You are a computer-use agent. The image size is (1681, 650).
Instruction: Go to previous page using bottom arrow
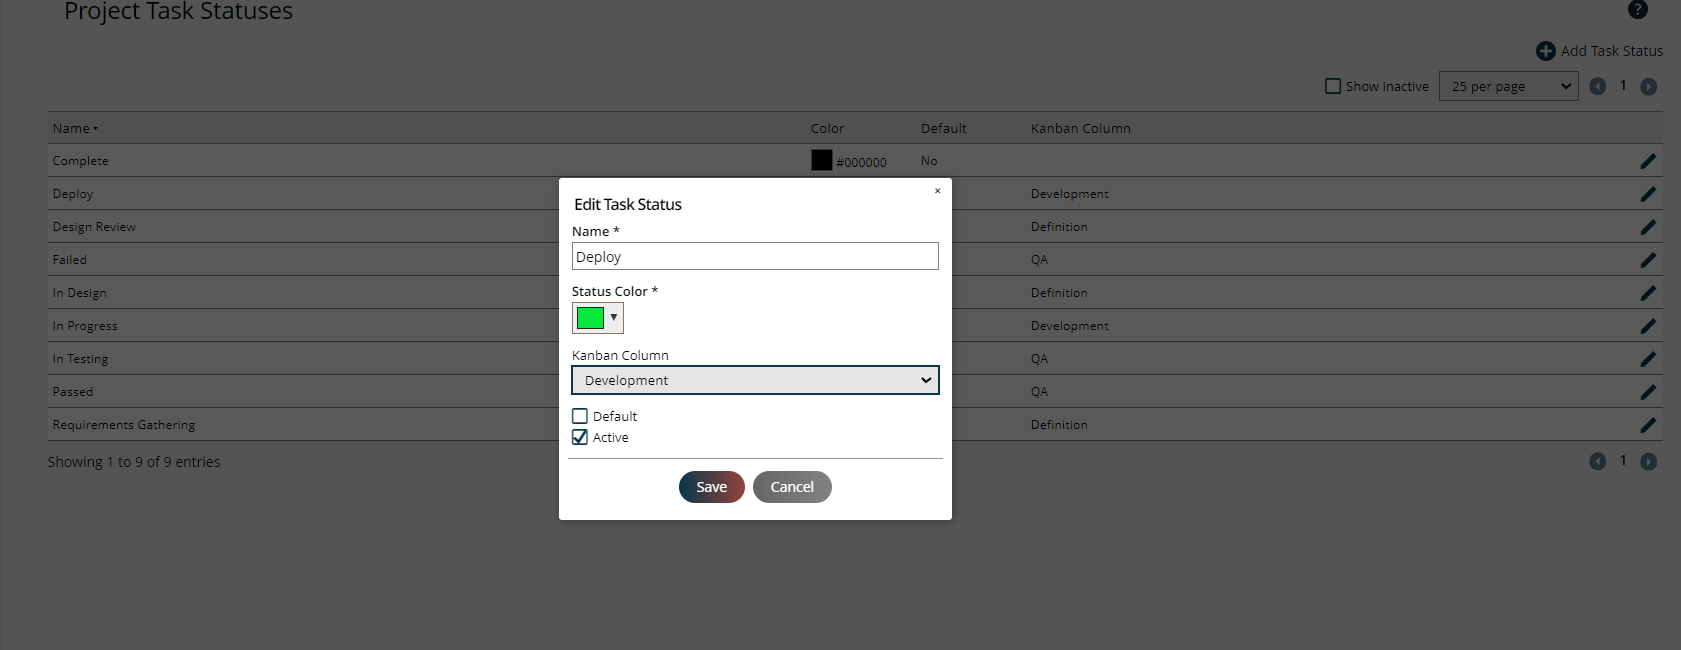[1597, 461]
